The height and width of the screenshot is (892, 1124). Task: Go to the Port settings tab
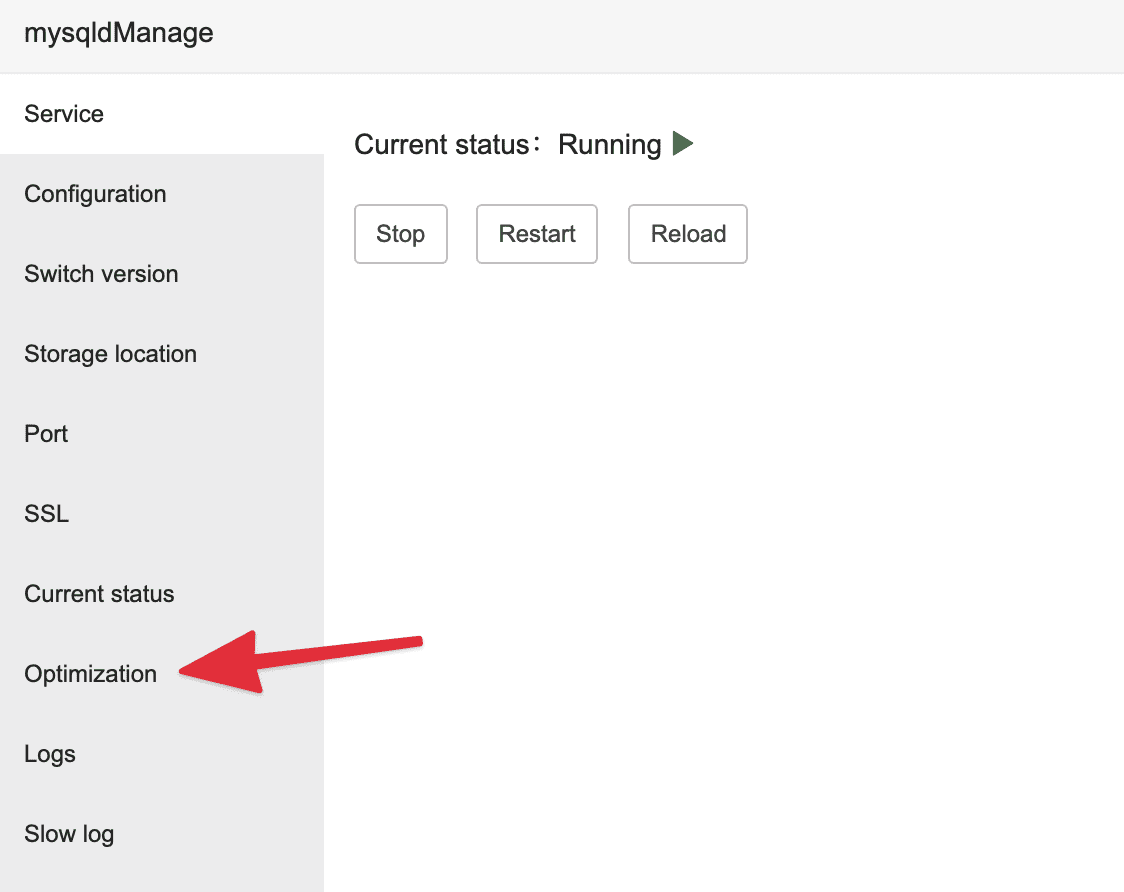click(46, 434)
